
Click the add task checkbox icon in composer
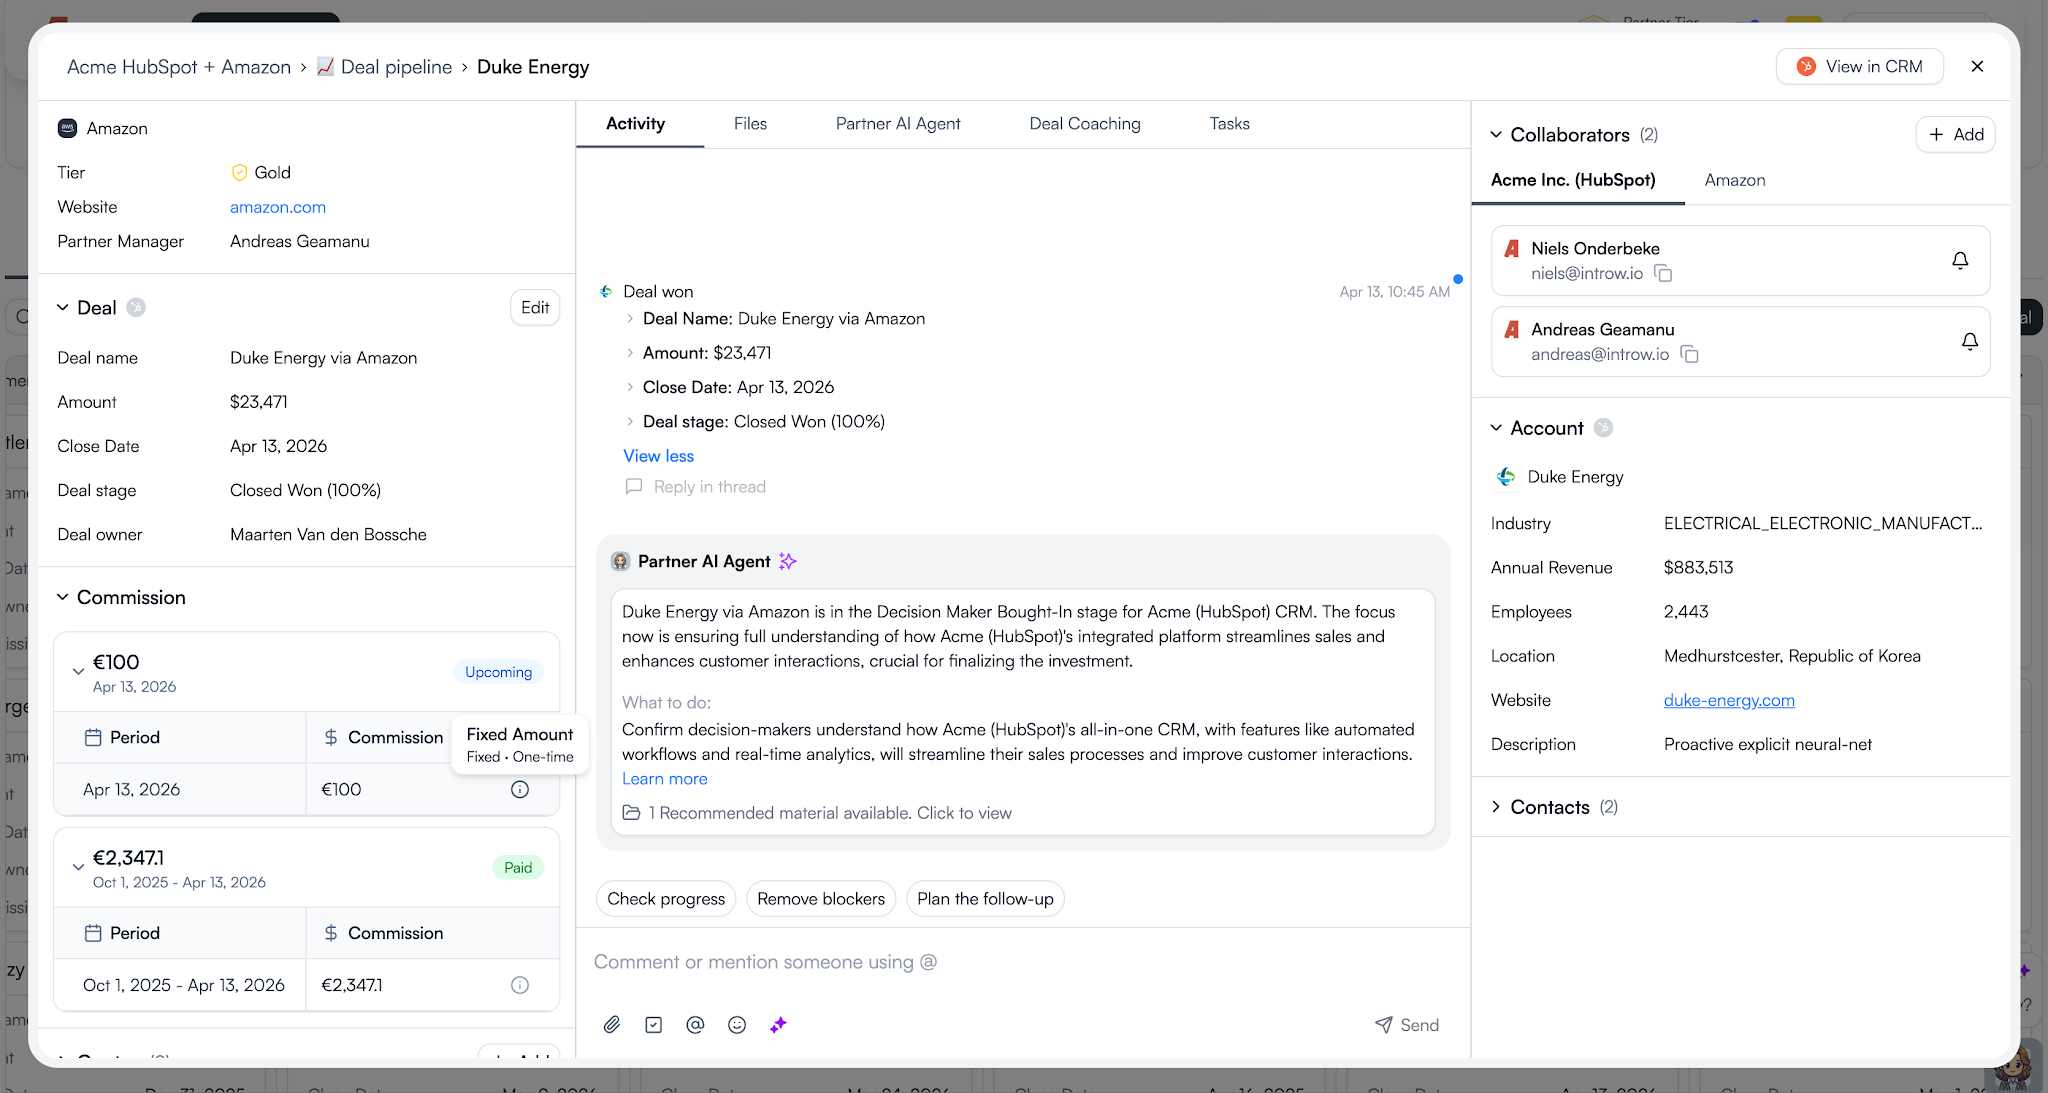click(654, 1025)
